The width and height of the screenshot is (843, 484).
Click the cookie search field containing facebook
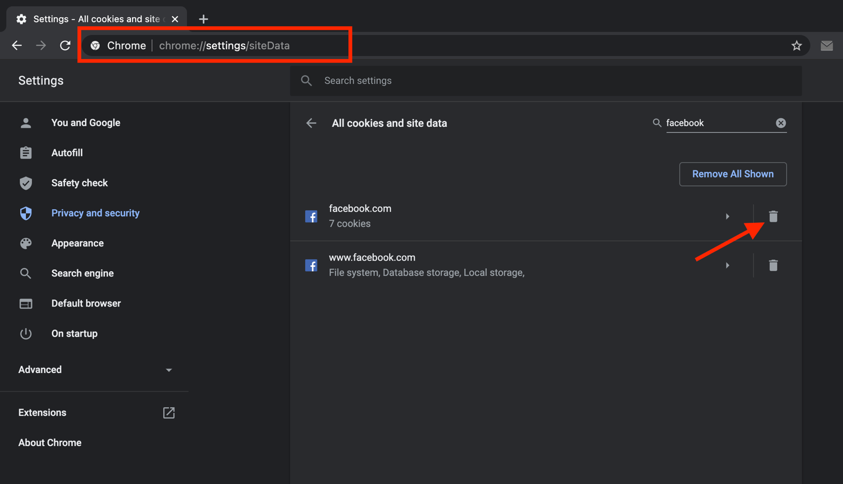[717, 123]
